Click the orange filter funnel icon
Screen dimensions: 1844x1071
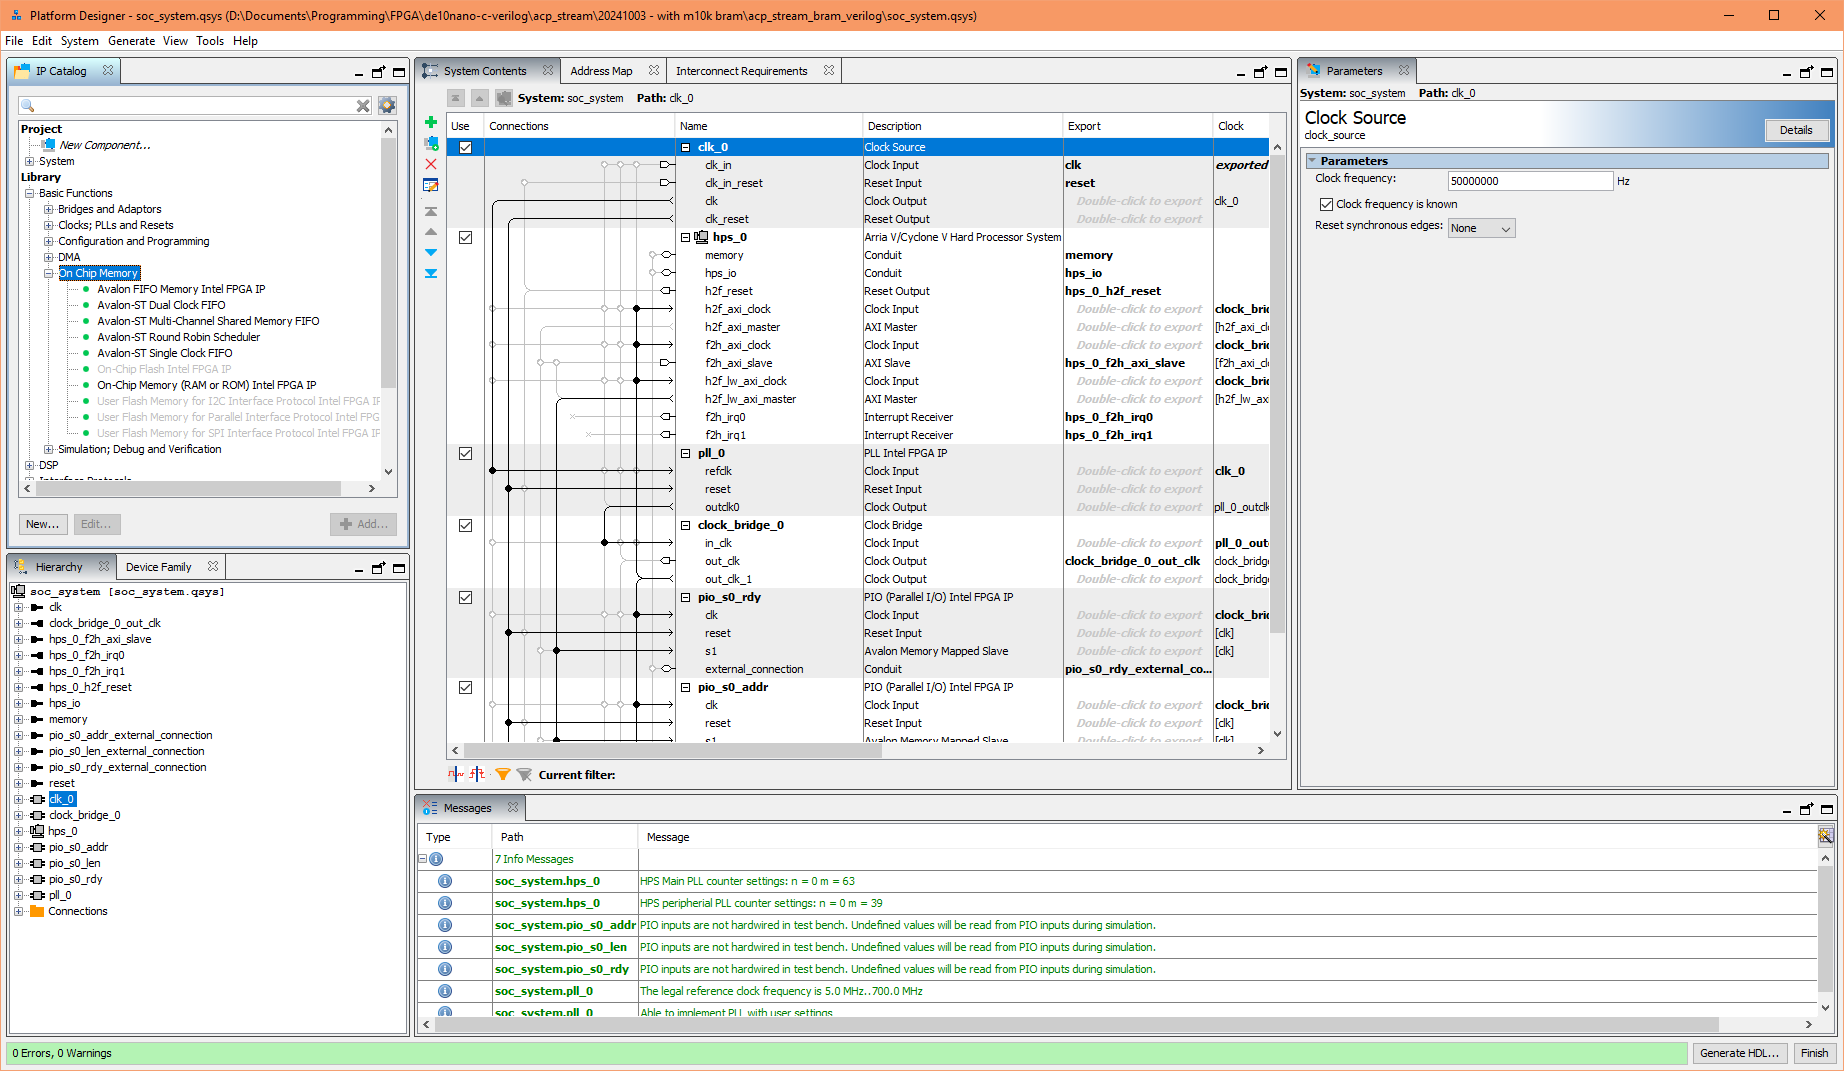click(x=503, y=774)
